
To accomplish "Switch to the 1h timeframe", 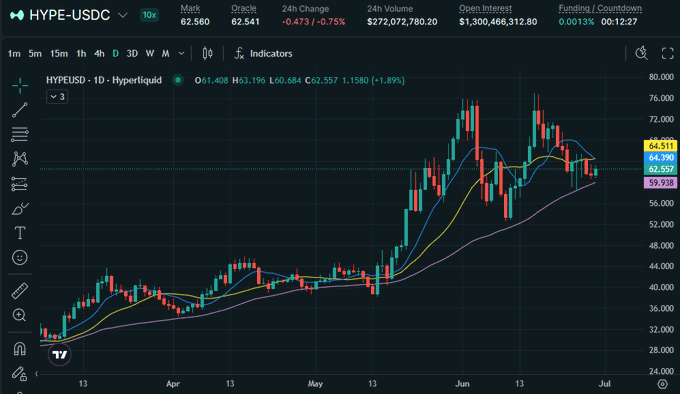I will click(x=81, y=54).
